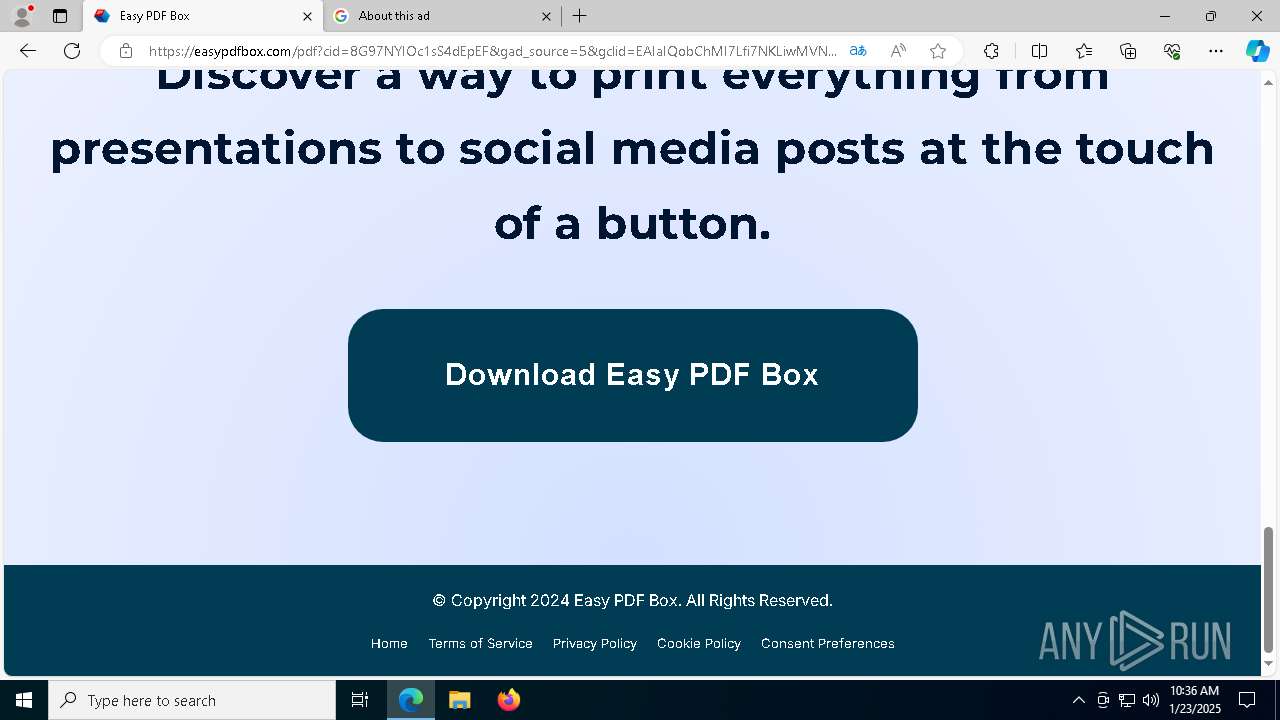The width and height of the screenshot is (1280, 720).
Task: Open Split screen view
Action: pos(1039,51)
